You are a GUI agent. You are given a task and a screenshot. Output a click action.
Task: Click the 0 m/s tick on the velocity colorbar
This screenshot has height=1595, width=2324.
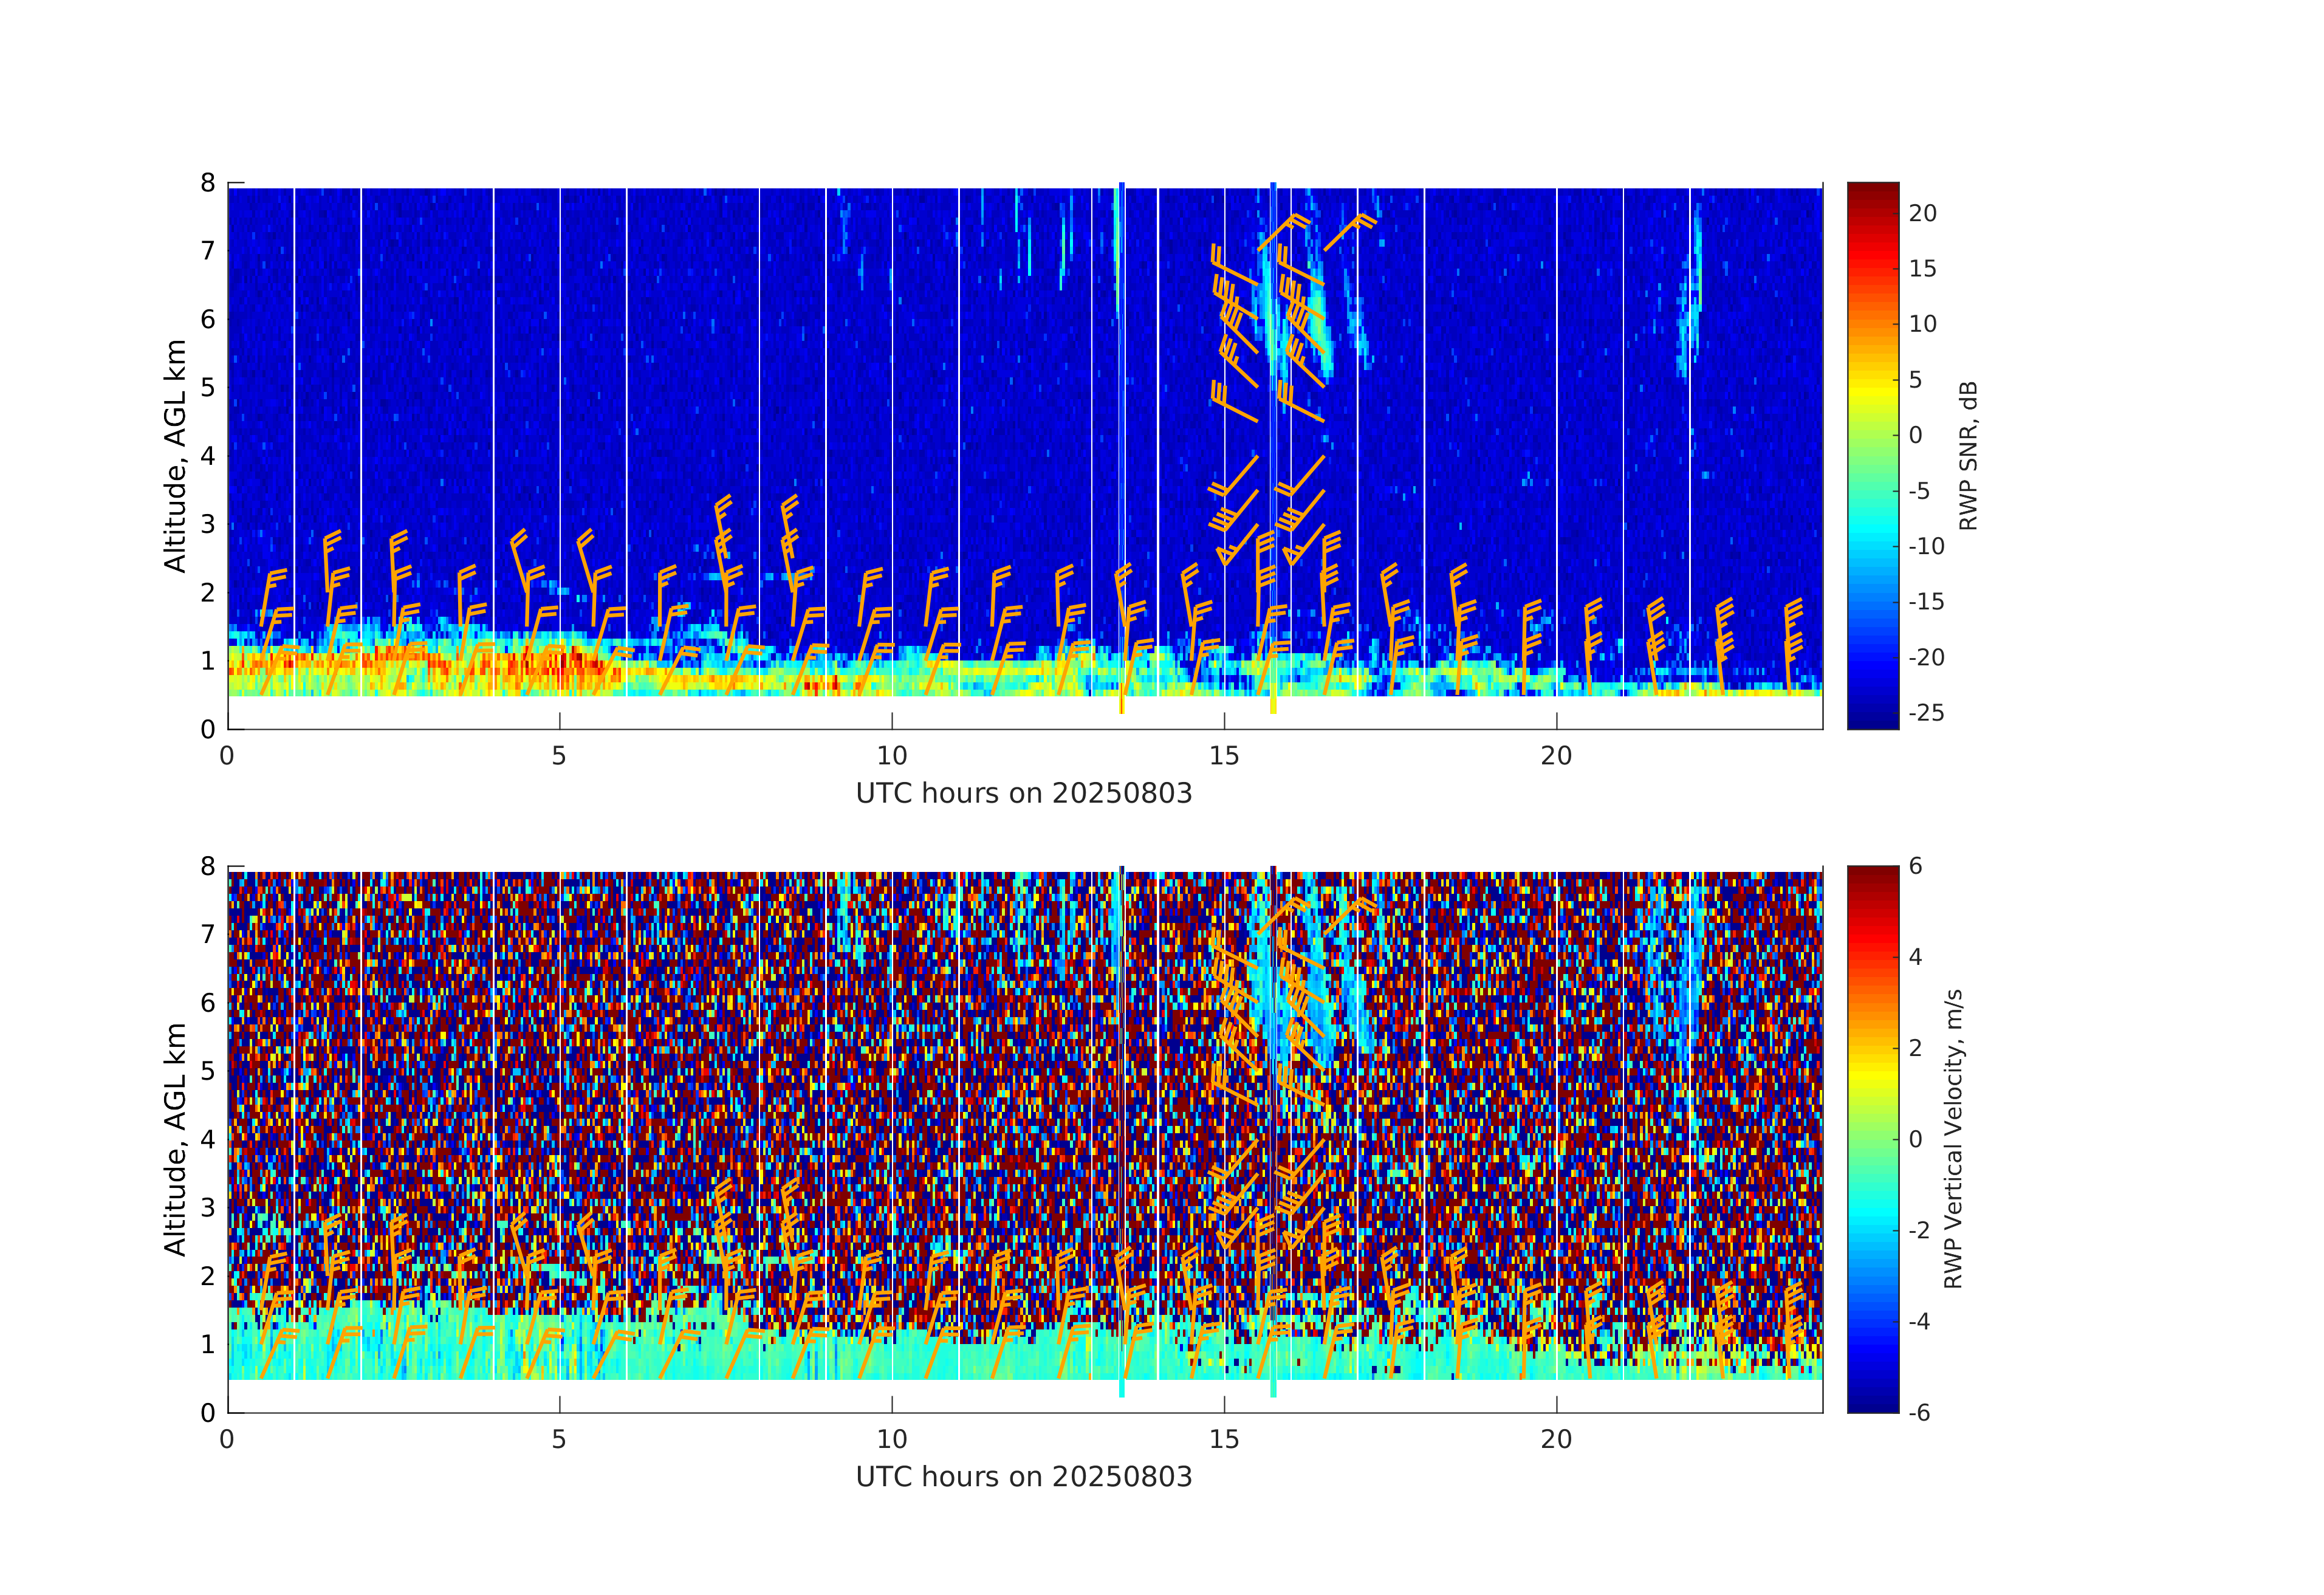click(1916, 1139)
